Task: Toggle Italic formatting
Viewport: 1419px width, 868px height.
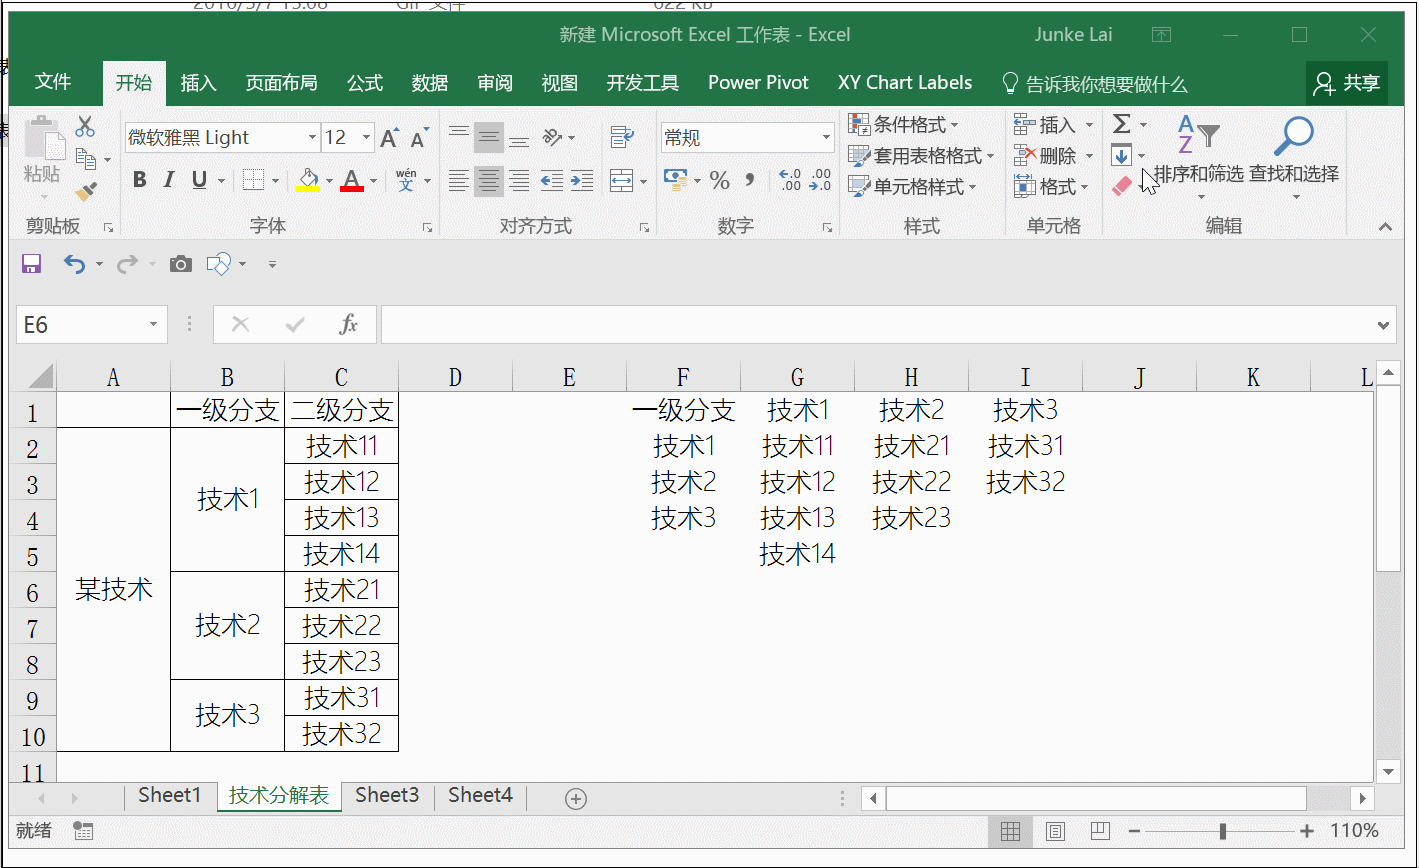Action: (169, 180)
